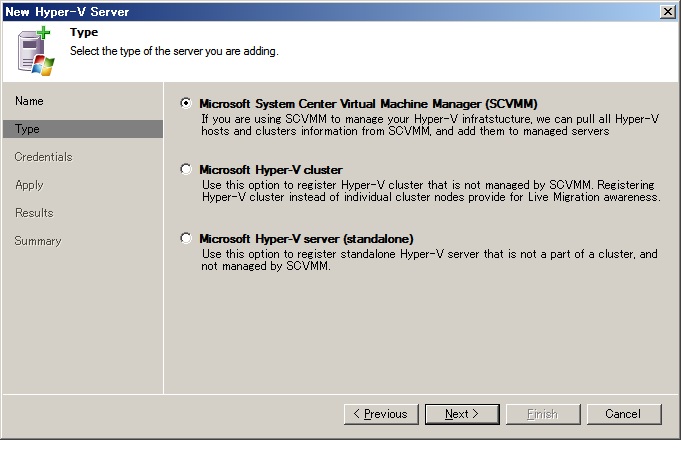Click the New Hyper-V Server title bar

[x=330, y=12]
